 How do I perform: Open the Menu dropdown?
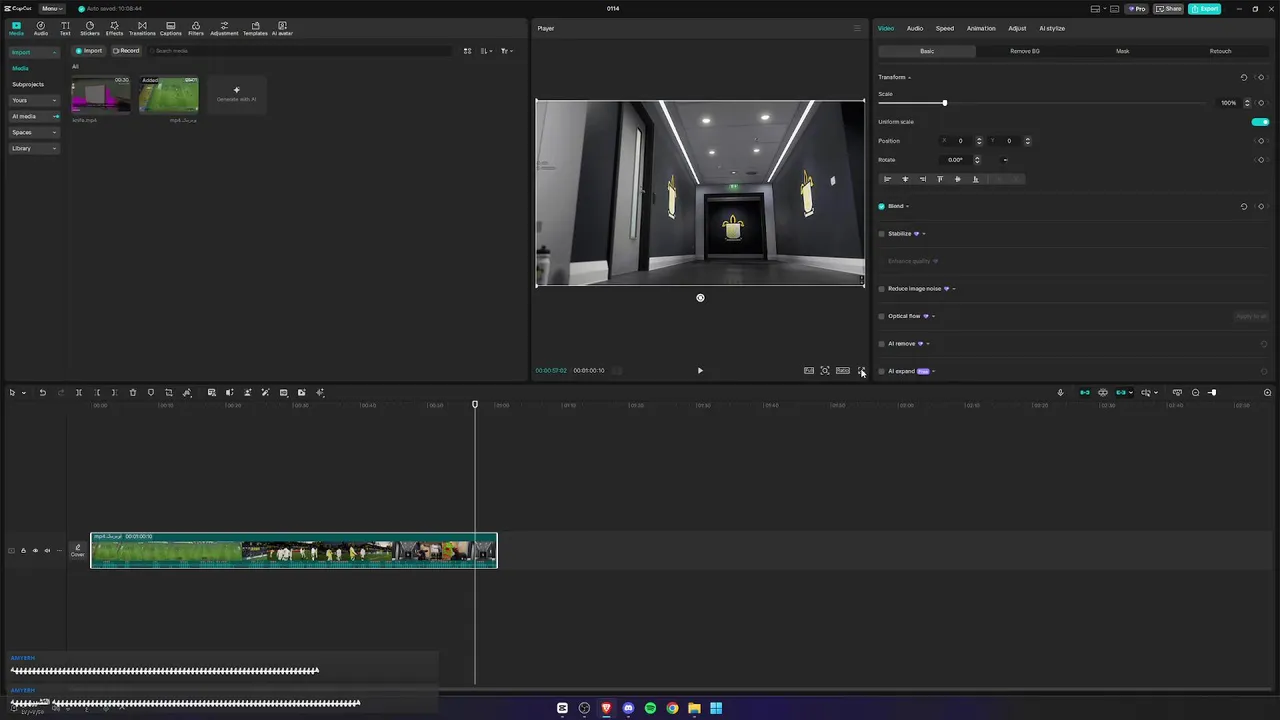[52, 8]
